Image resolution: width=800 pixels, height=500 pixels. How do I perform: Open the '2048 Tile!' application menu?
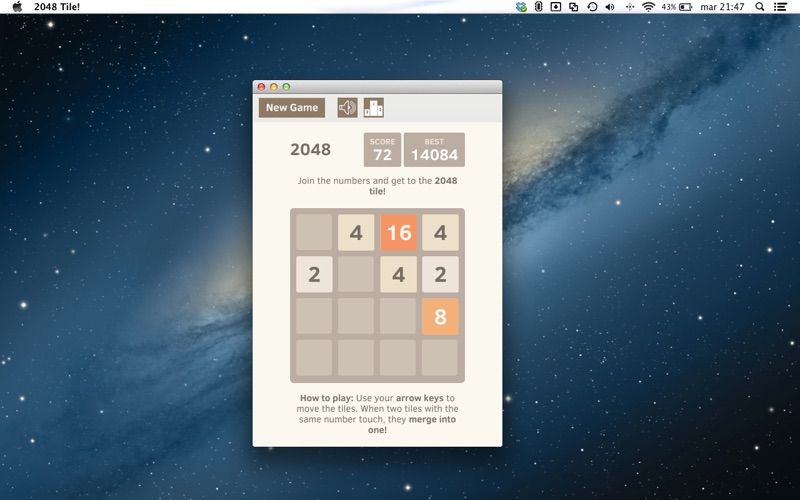(x=57, y=7)
